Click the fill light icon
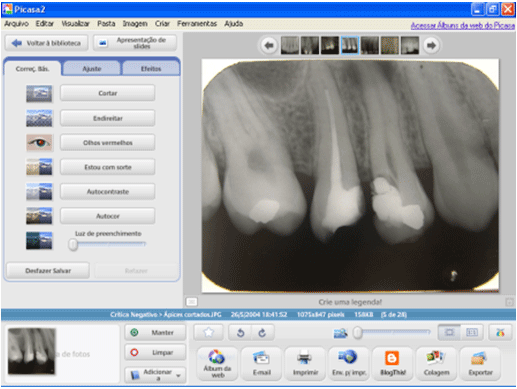The image size is (517, 389). click(39, 241)
